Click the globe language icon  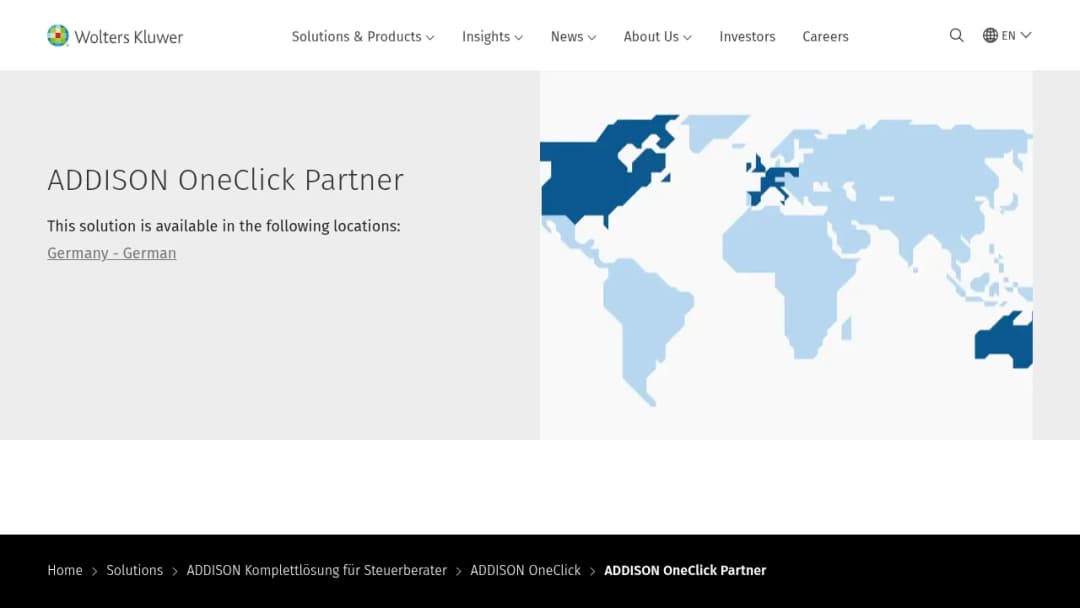click(x=990, y=35)
